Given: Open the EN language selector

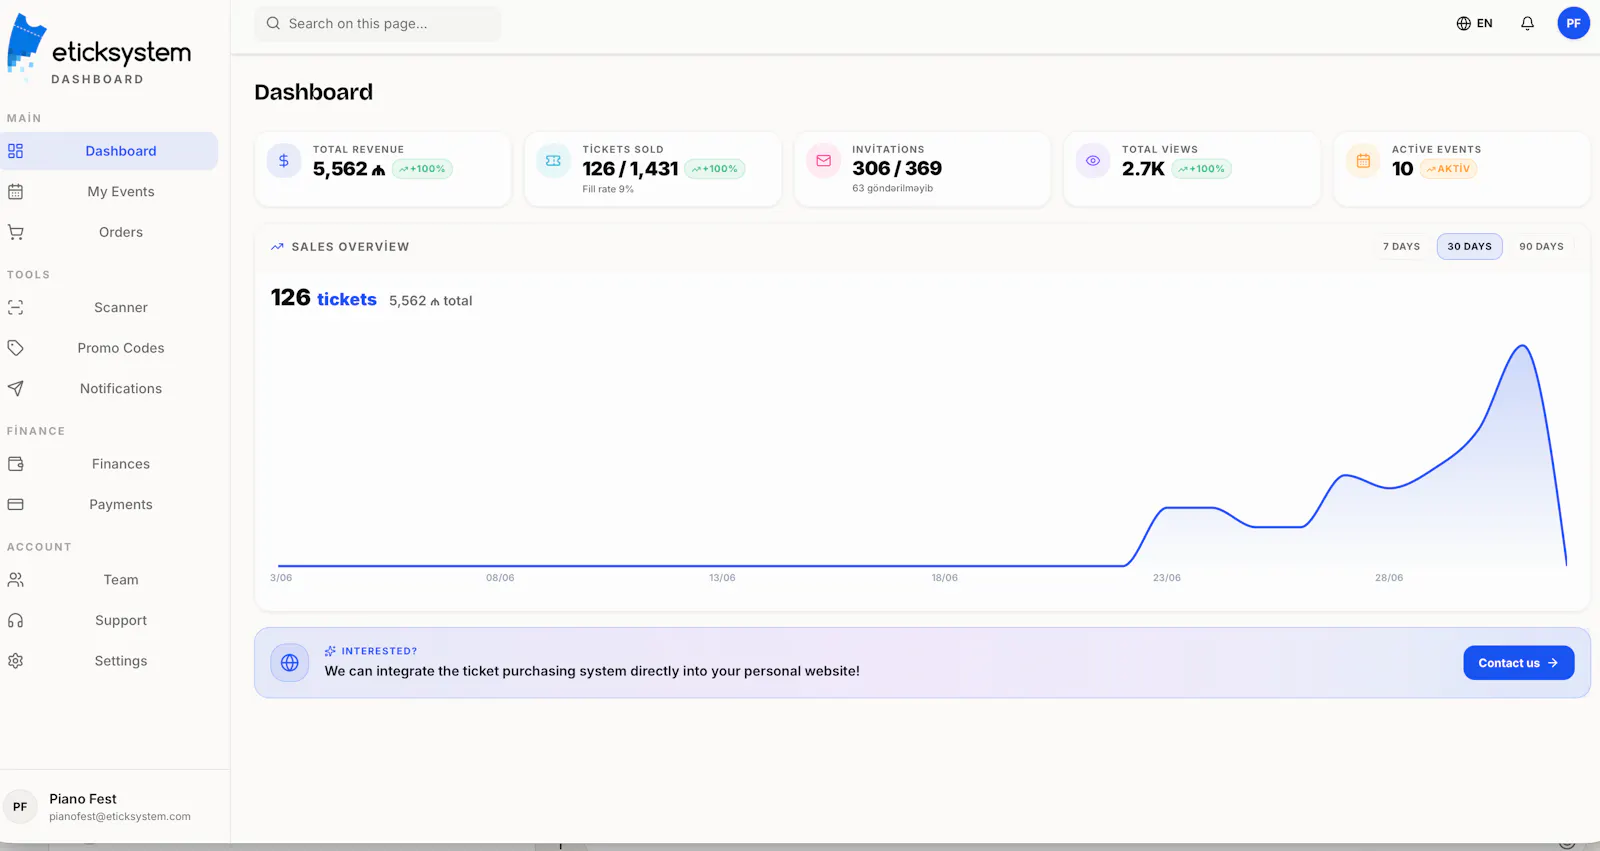Looking at the screenshot, I should click(1474, 23).
